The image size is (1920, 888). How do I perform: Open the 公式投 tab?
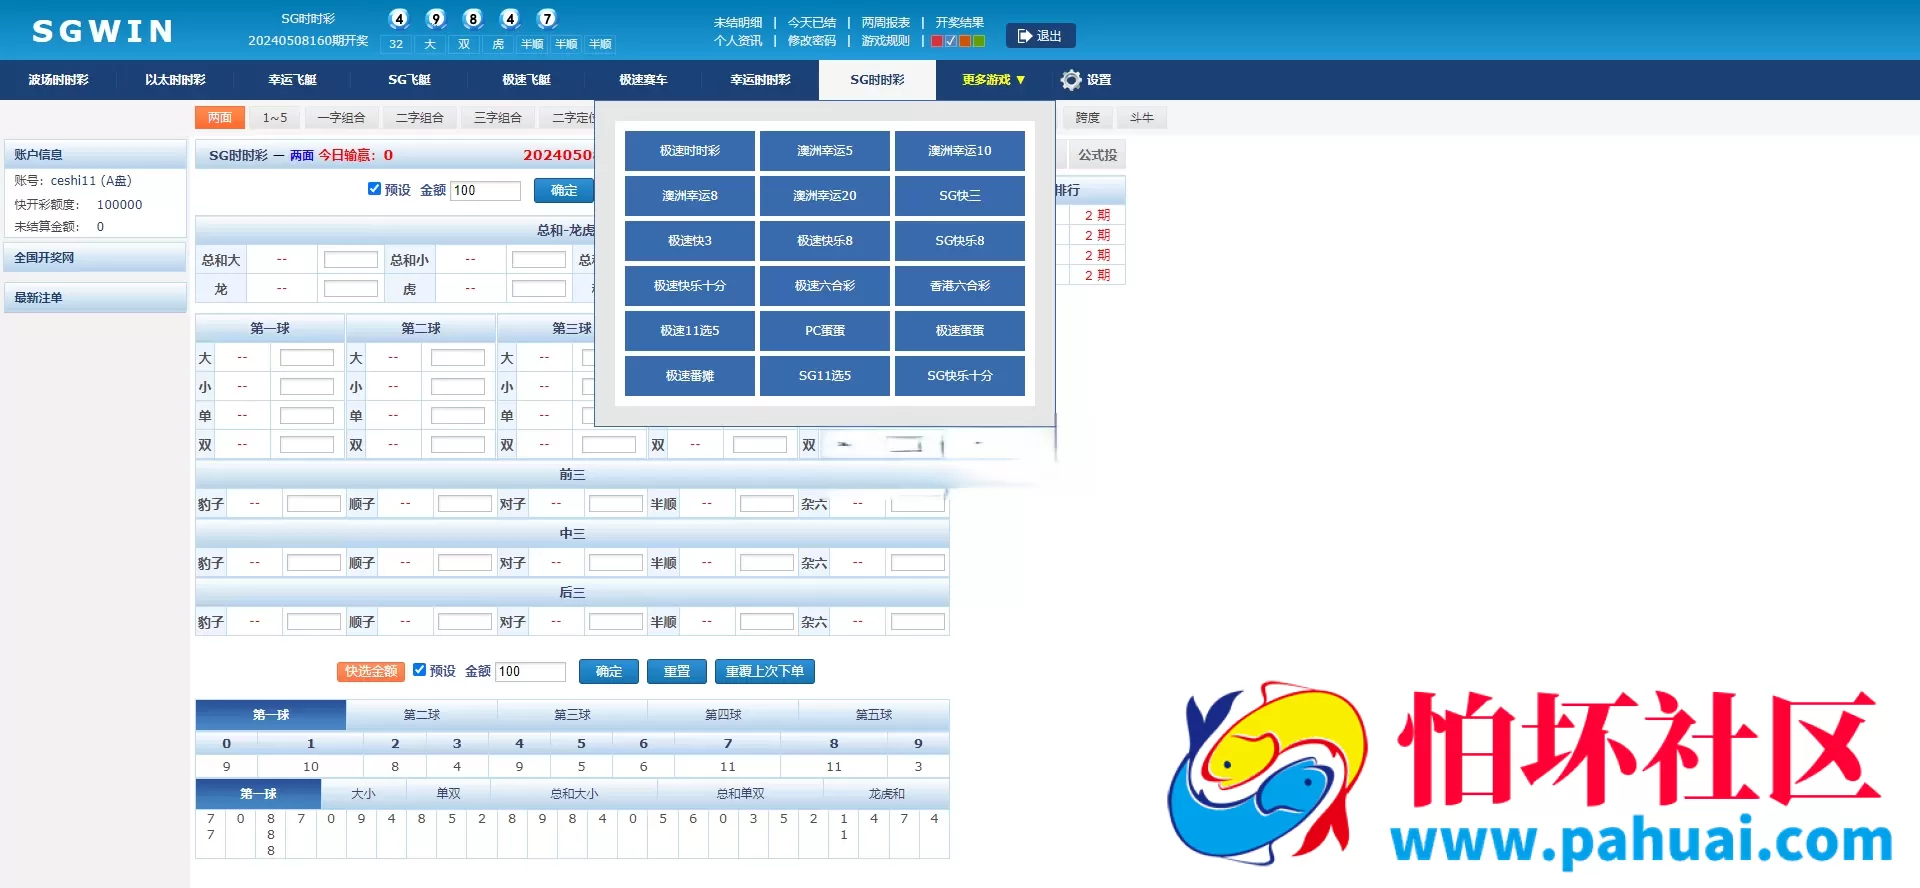pos(1098,155)
